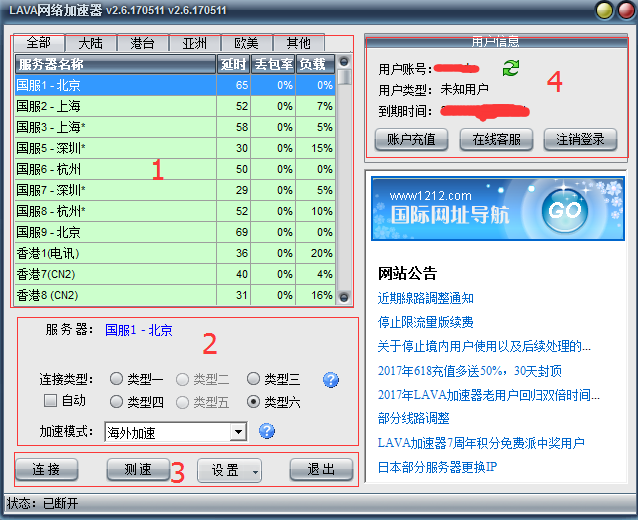Viewport: 638px width, 520px height.
Task: Select server 香港1(电讯)
Action: [175, 253]
